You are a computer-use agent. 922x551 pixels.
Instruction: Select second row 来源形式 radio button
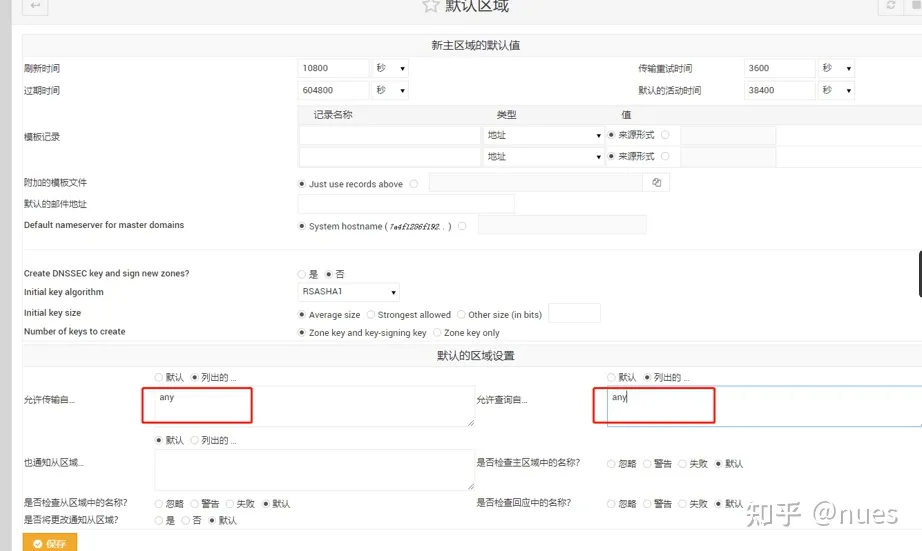tap(612, 156)
